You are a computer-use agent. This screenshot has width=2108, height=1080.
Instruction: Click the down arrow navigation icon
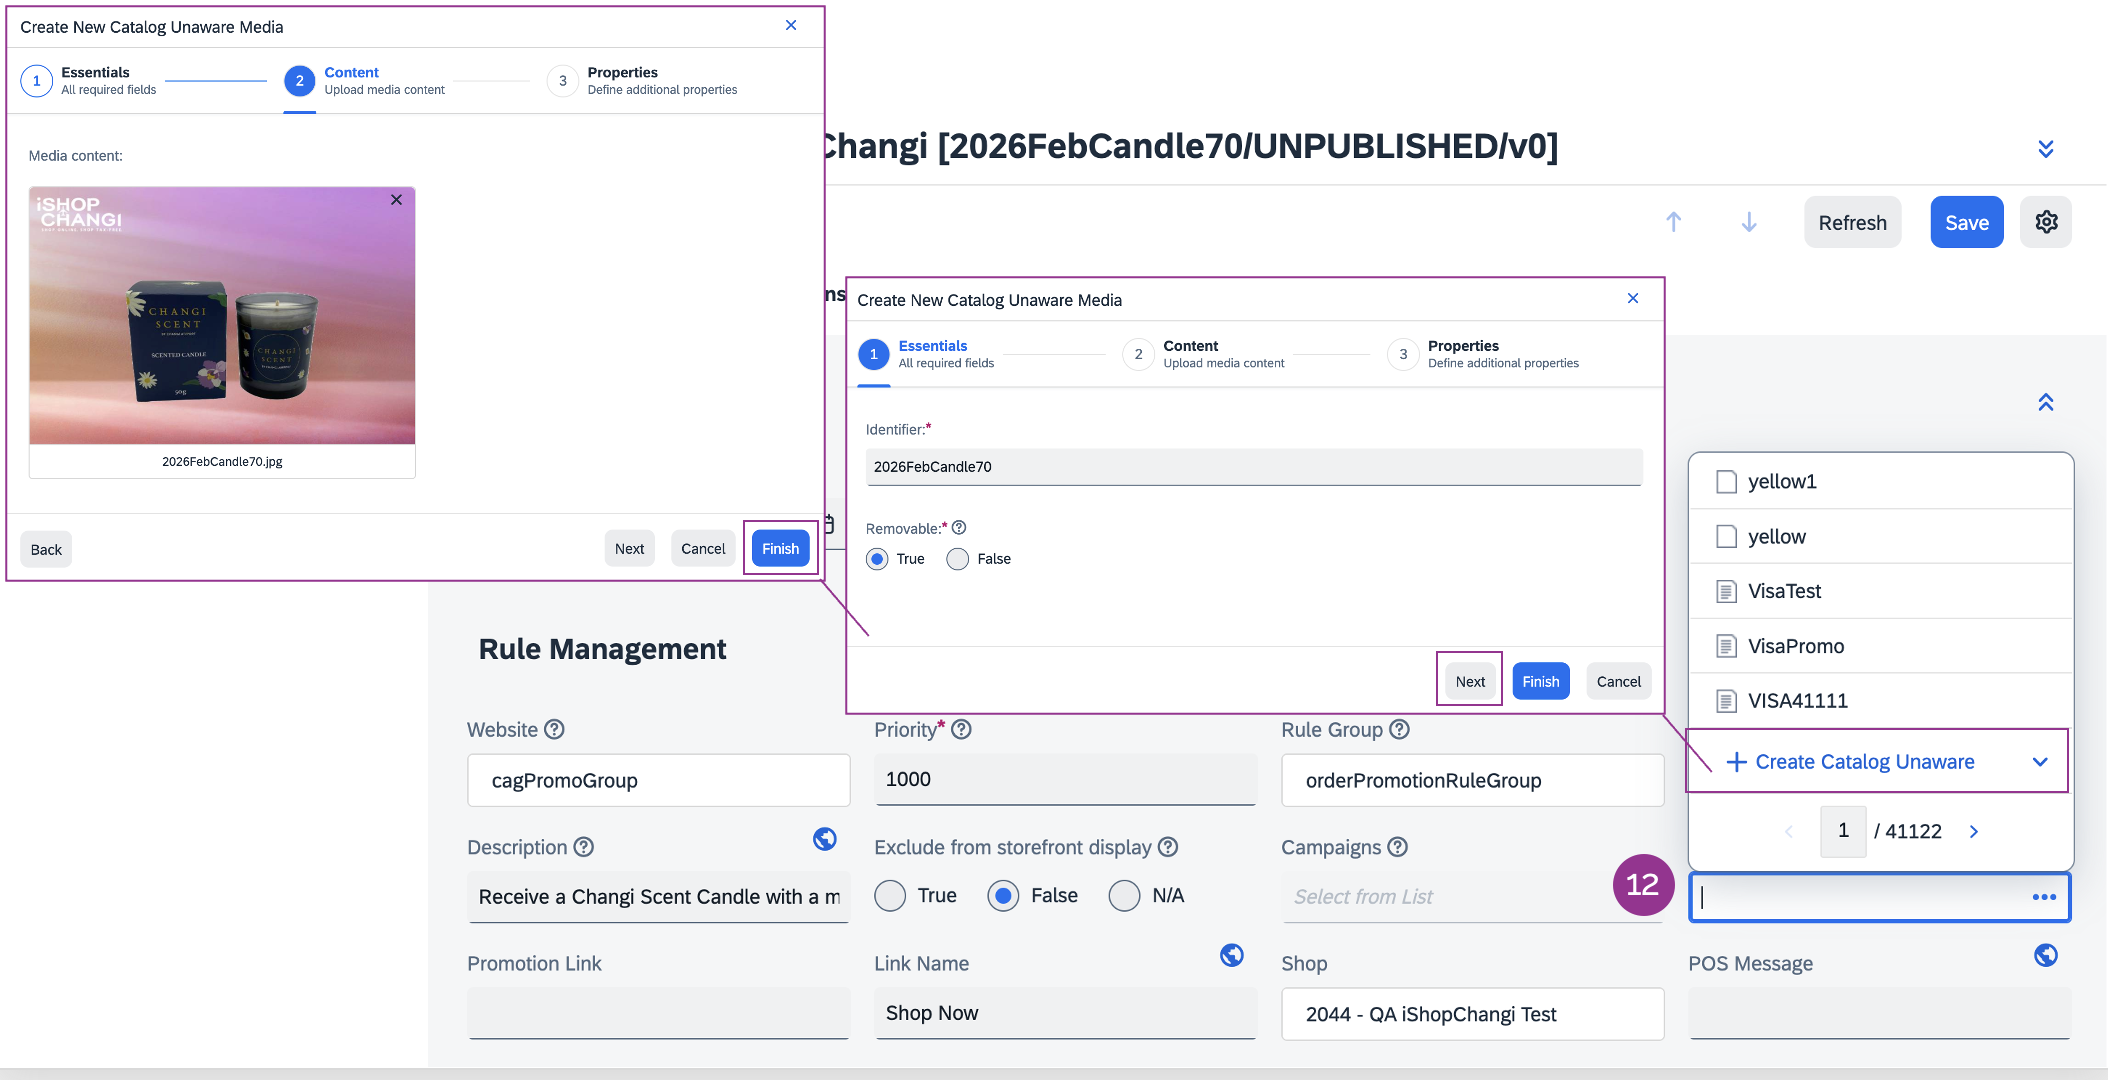[x=1749, y=222]
